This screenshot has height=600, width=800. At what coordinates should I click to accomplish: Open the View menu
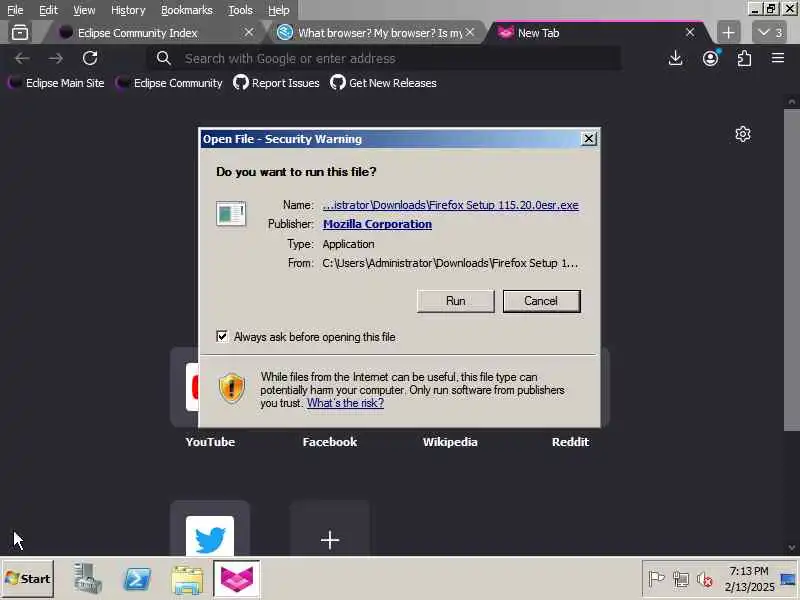(x=84, y=10)
